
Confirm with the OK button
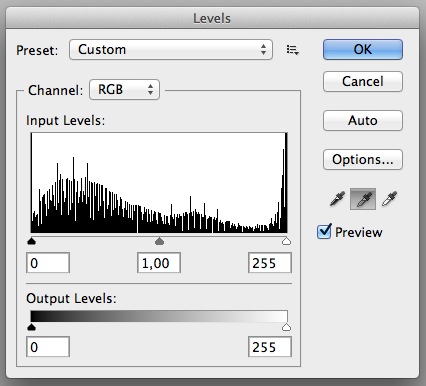coord(363,50)
